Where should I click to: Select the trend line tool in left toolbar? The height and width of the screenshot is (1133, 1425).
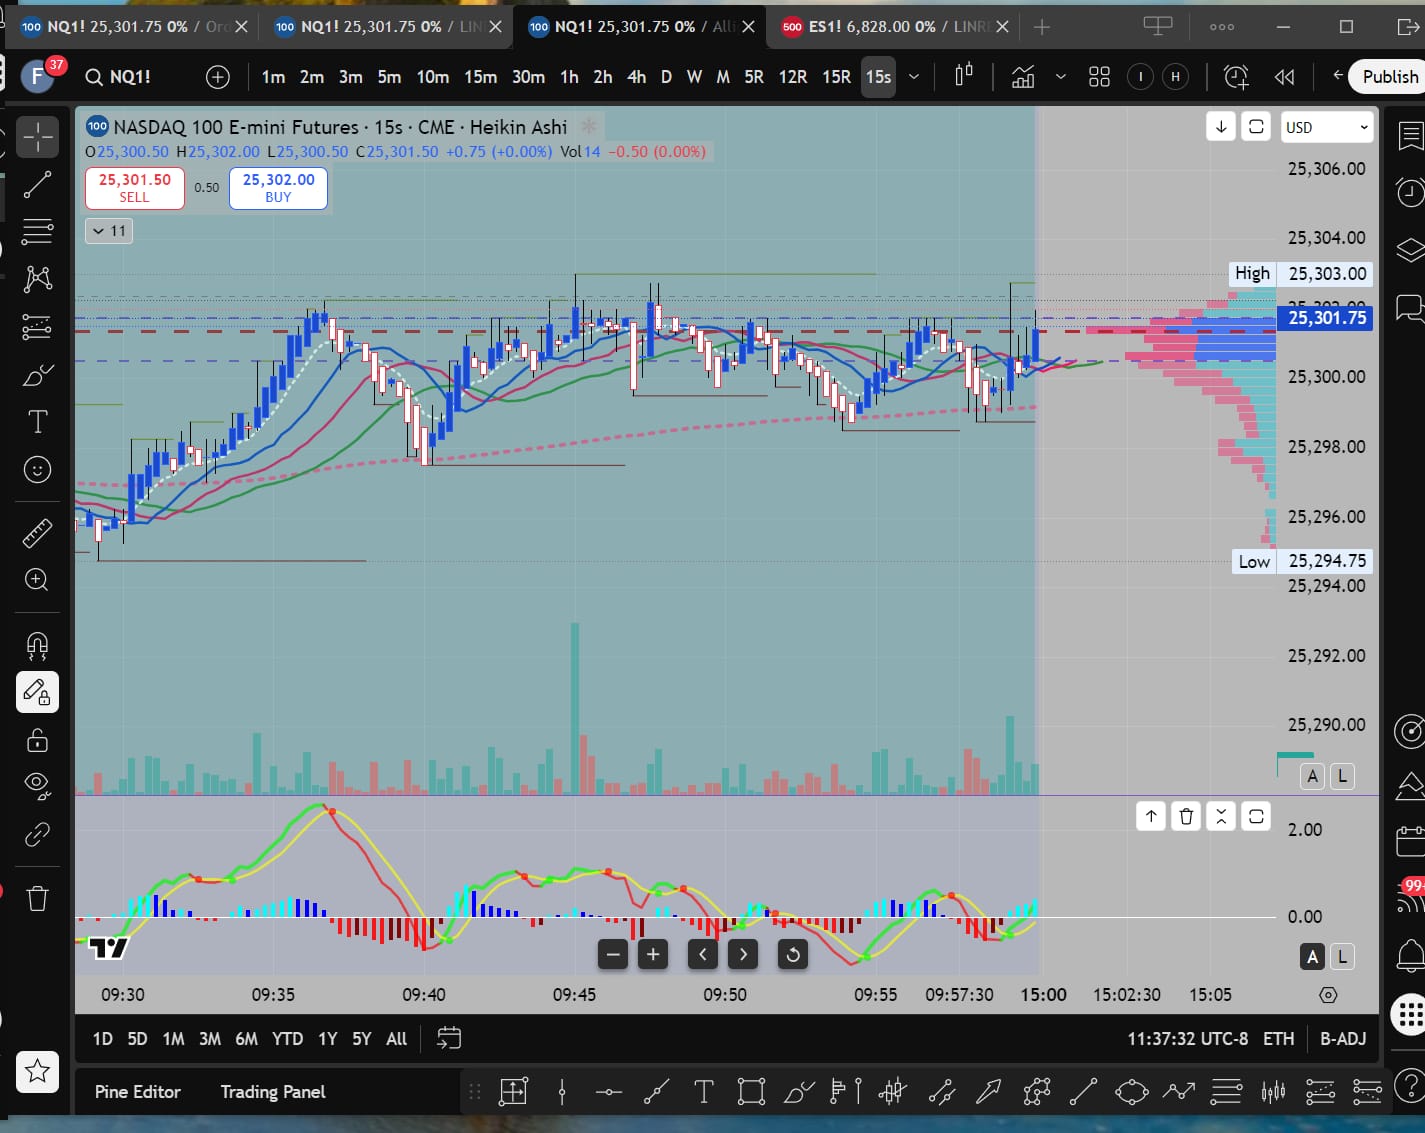click(38, 185)
